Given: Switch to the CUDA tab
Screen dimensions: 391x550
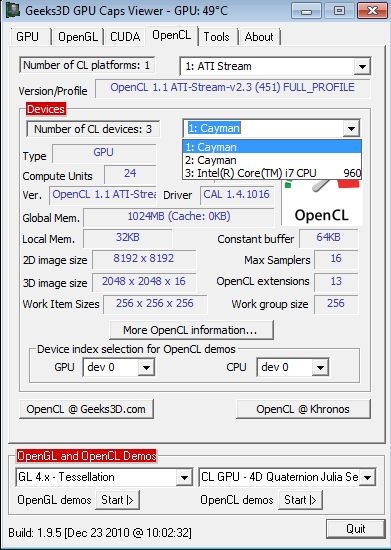Looking at the screenshot, I should [125, 37].
